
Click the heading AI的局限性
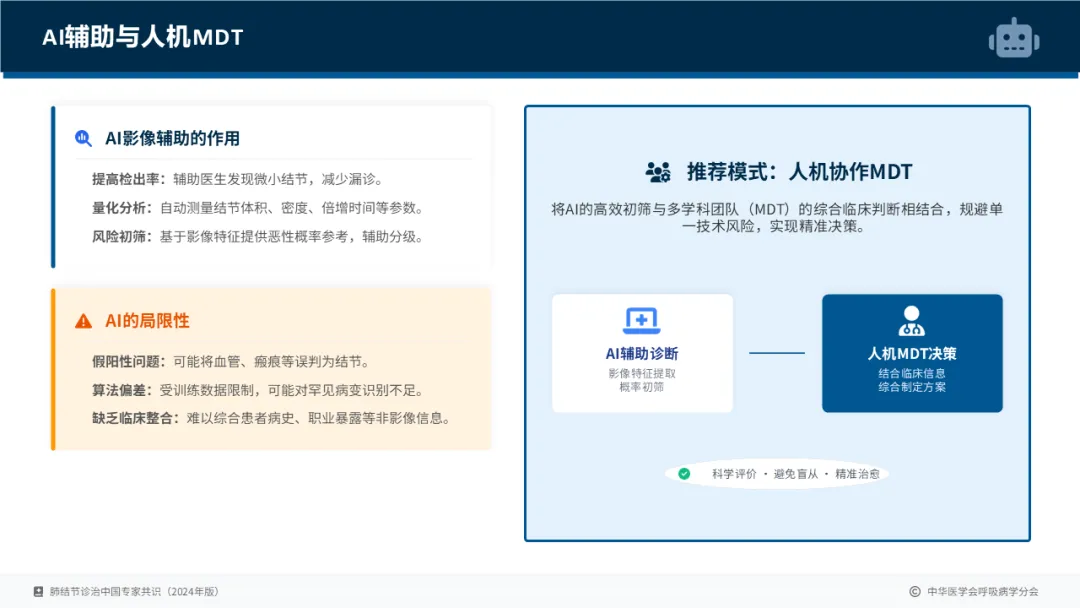[147, 321]
